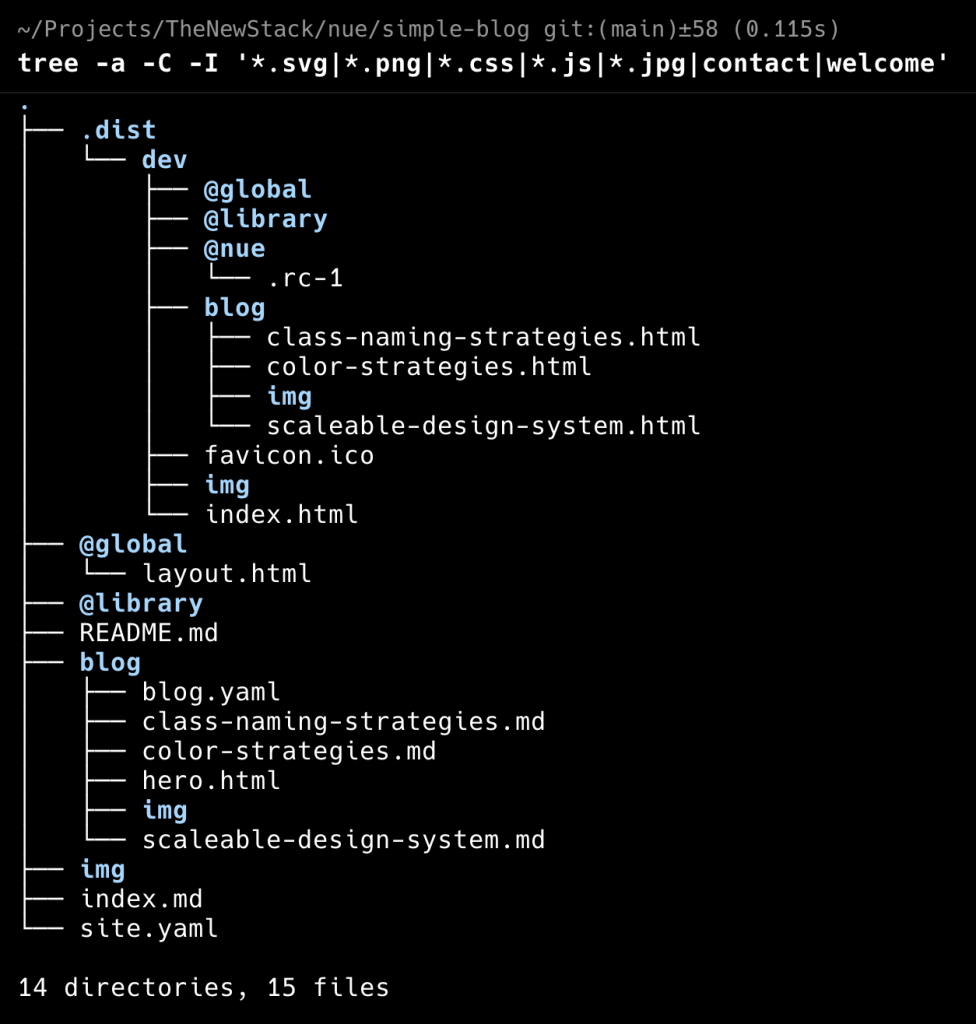Click the tree command line text
This screenshot has height=1024, width=976.
pyautogui.click(x=483, y=63)
